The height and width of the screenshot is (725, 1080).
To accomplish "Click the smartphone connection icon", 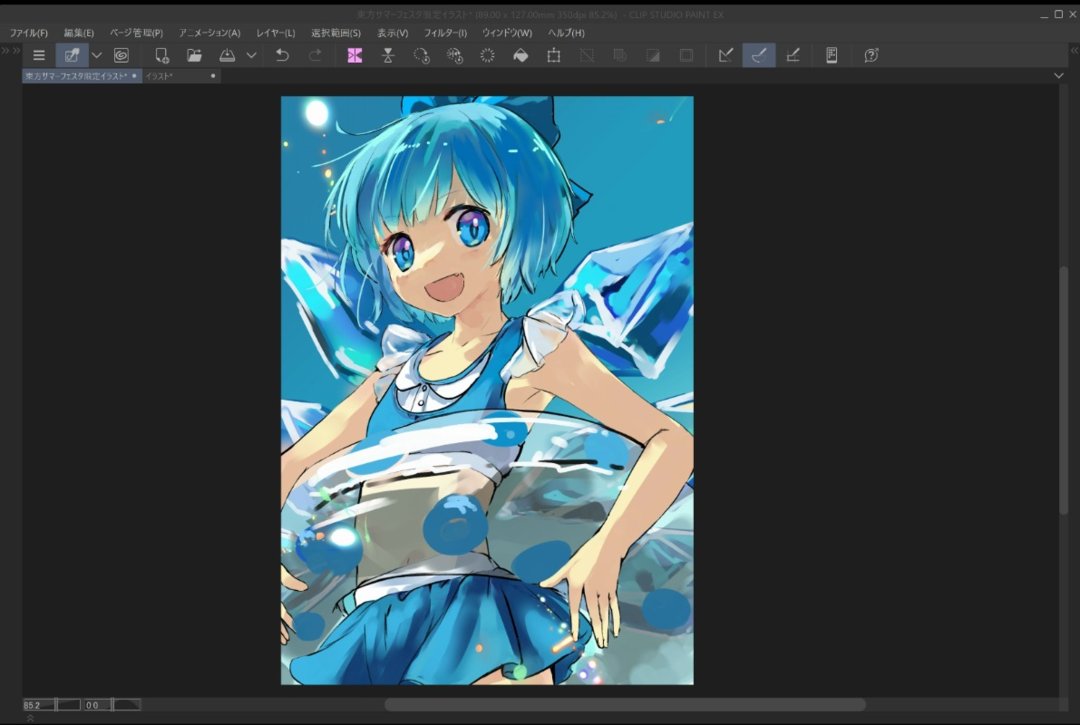I will (831, 55).
